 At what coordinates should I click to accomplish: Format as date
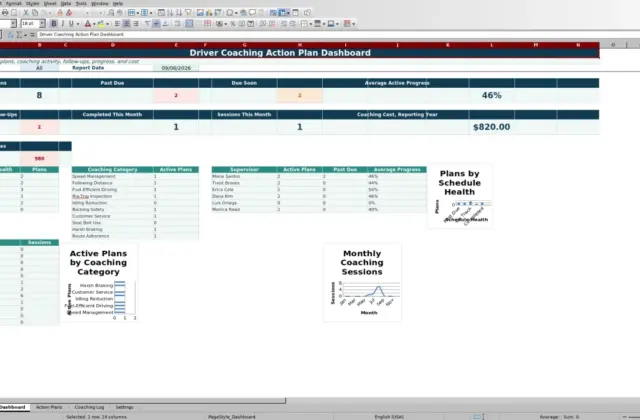click(x=251, y=24)
